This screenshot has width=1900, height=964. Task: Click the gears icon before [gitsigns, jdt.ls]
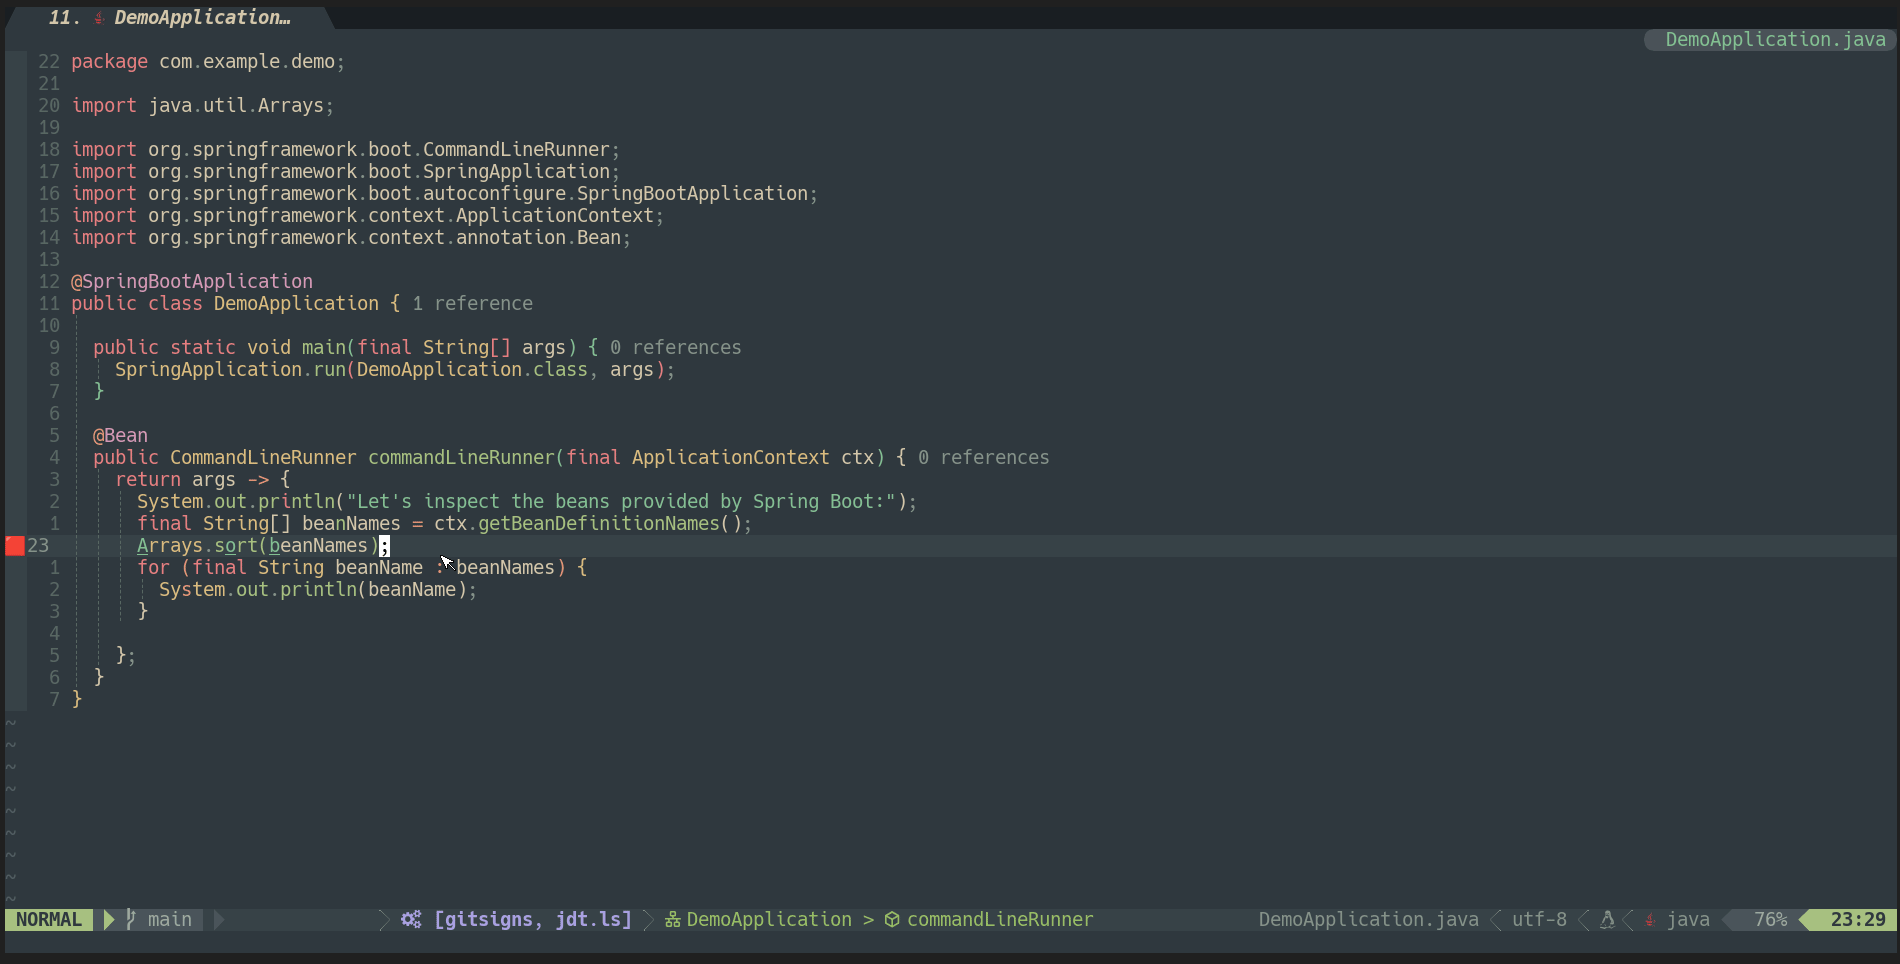pyautogui.click(x=411, y=919)
